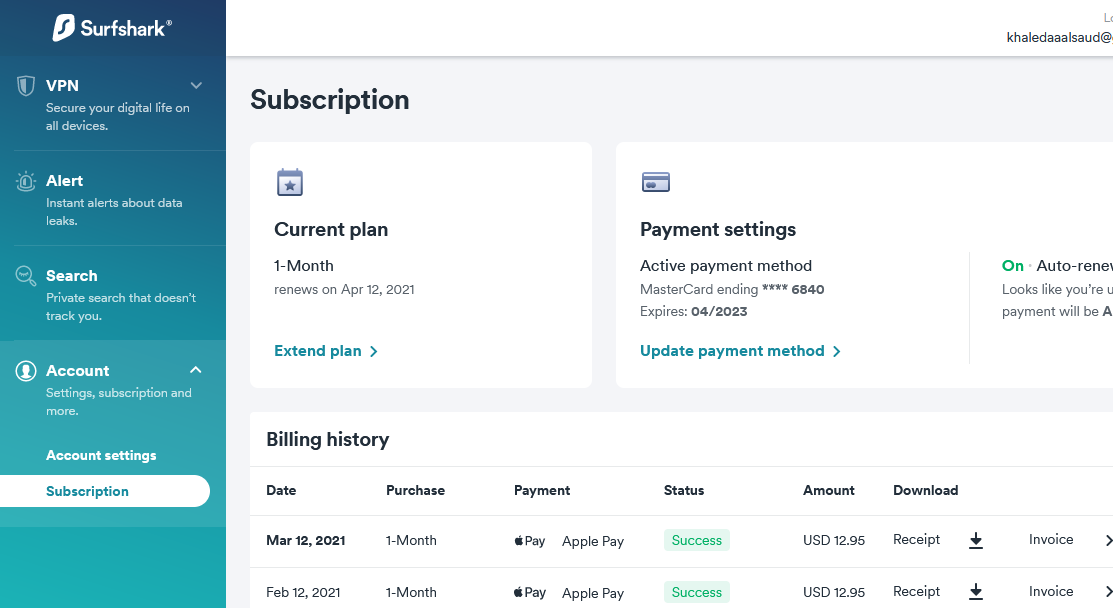Viewport: 1113px width, 608px height.
Task: Click the Mar 12, 2021 date cell
Action: click(306, 541)
